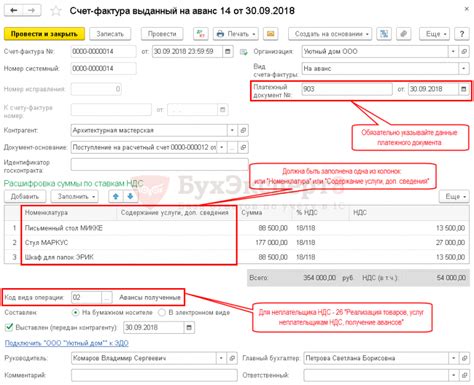Go forward with the right arrow button
Screen dimensions: 474x385
32,10
